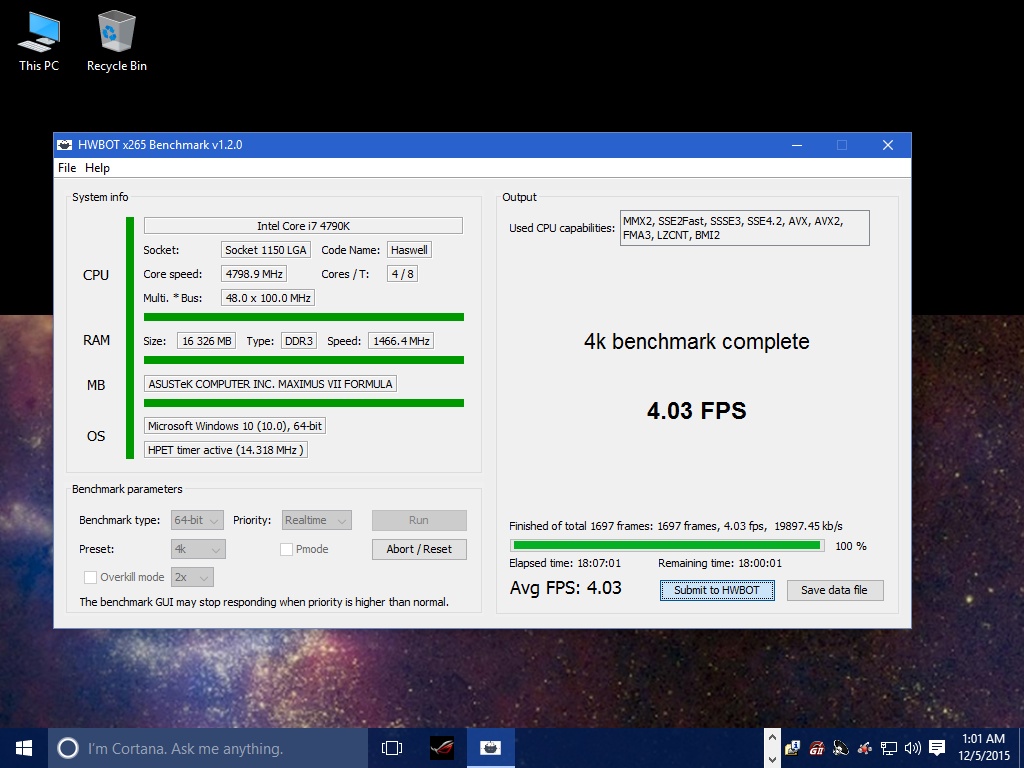Screen dimensions: 1024x768
Task: Click the red GPU tray icon
Action: [x=817, y=748]
